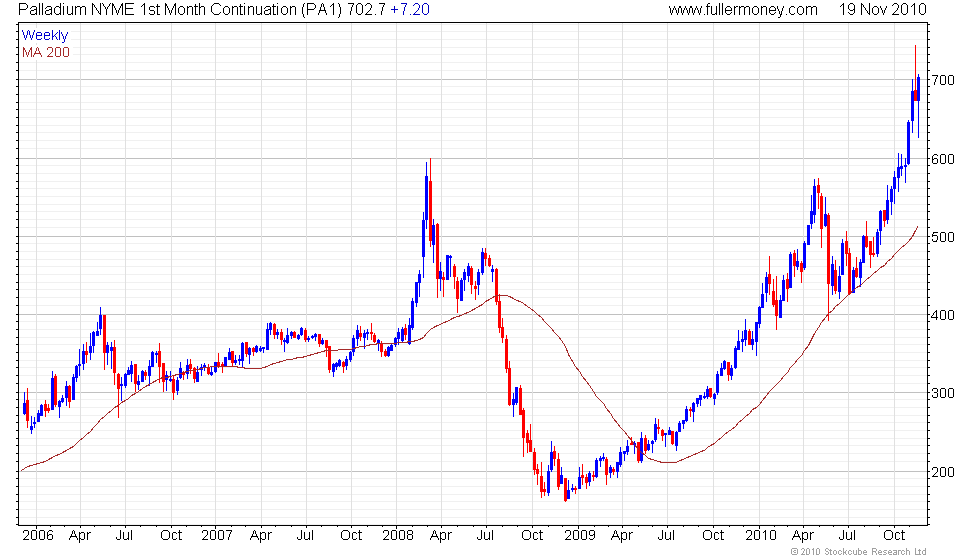This screenshot has height=560, width=980.
Task: Click the Stockcube Research Ltd copyright text
Action: (x=859, y=552)
